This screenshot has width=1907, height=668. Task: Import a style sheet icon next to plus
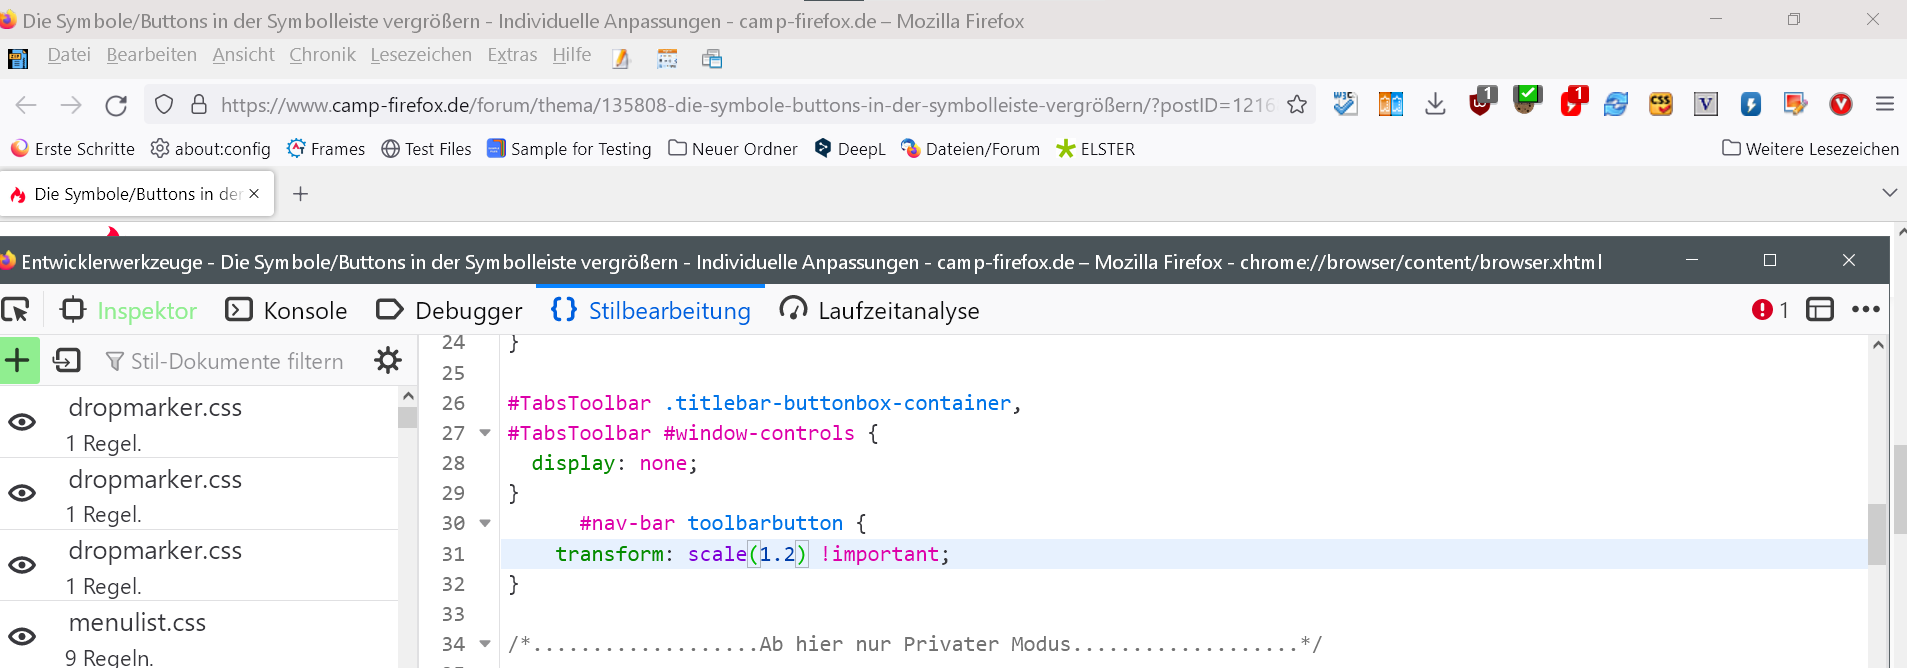pos(67,360)
